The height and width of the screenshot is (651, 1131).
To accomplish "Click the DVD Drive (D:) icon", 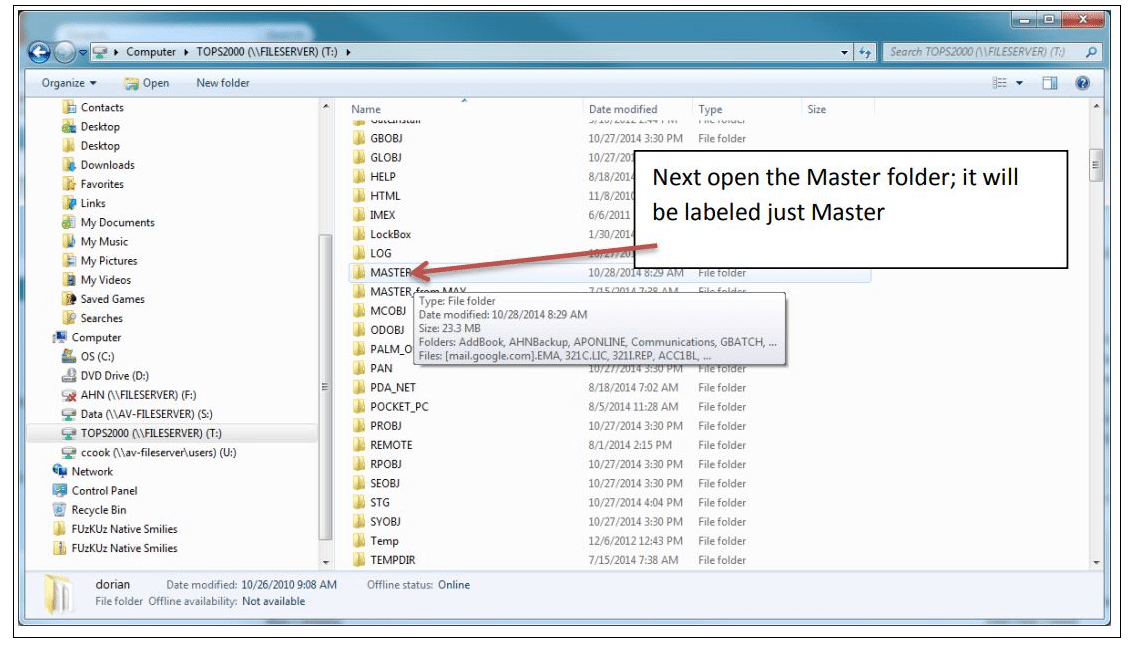I will point(69,375).
